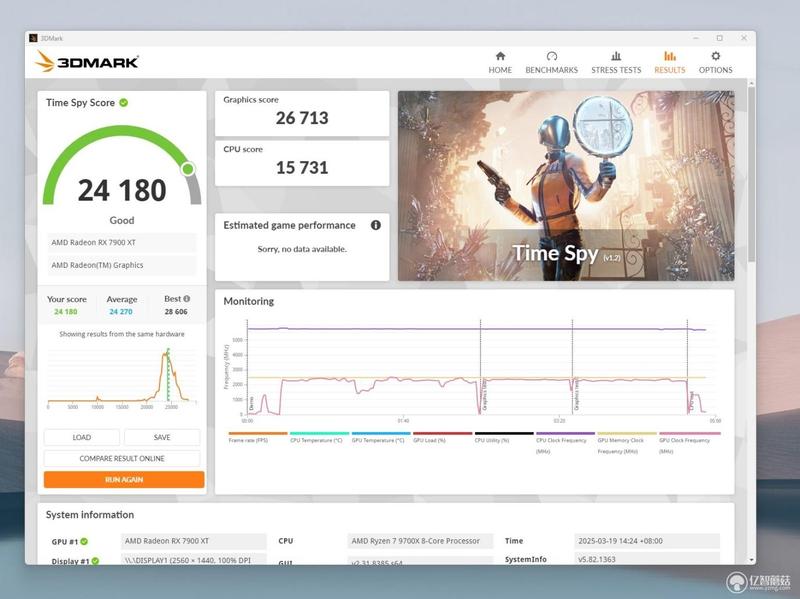Click the SAVE button
This screenshot has width=800, height=599.
coord(162,437)
